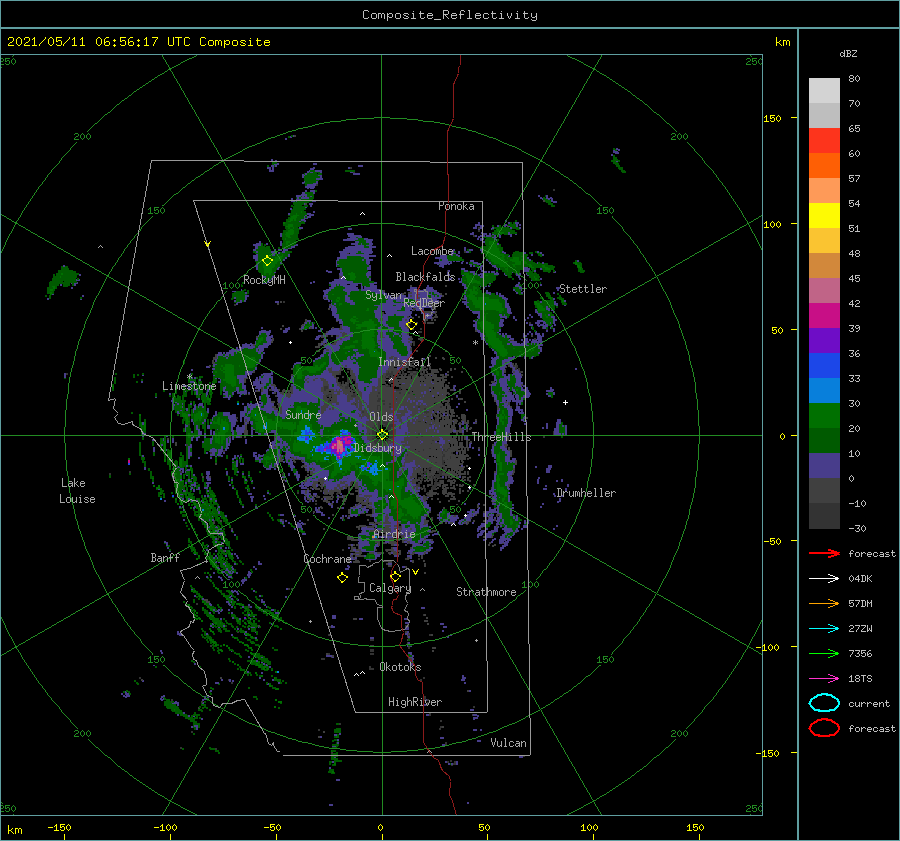
Task: Click the Okotoks label
Action: point(400,667)
